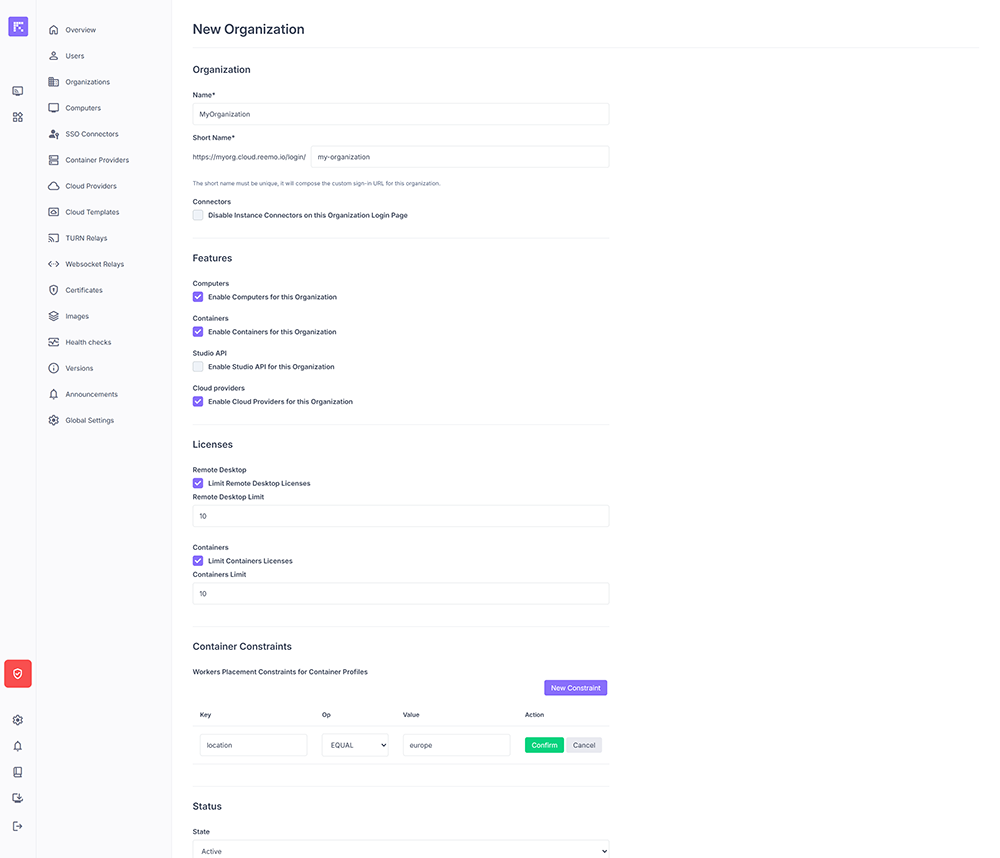Click the apps grid icon in left rail

[x=18, y=117]
